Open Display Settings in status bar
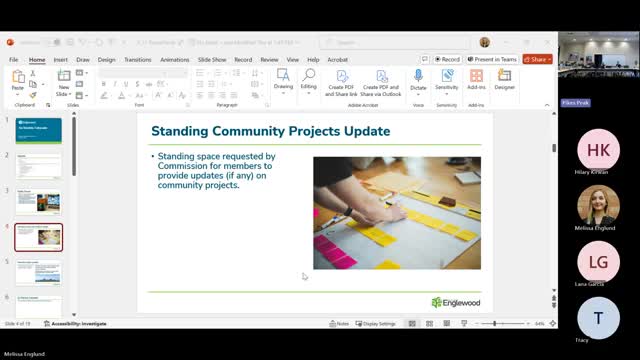 (x=376, y=324)
